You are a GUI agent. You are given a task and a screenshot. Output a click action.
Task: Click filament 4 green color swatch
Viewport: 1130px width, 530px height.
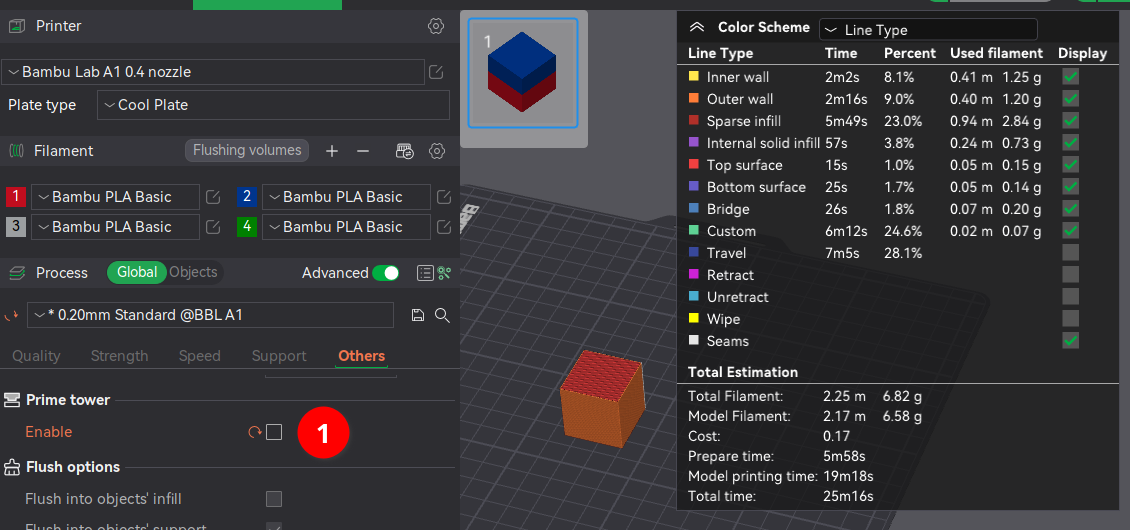(247, 227)
